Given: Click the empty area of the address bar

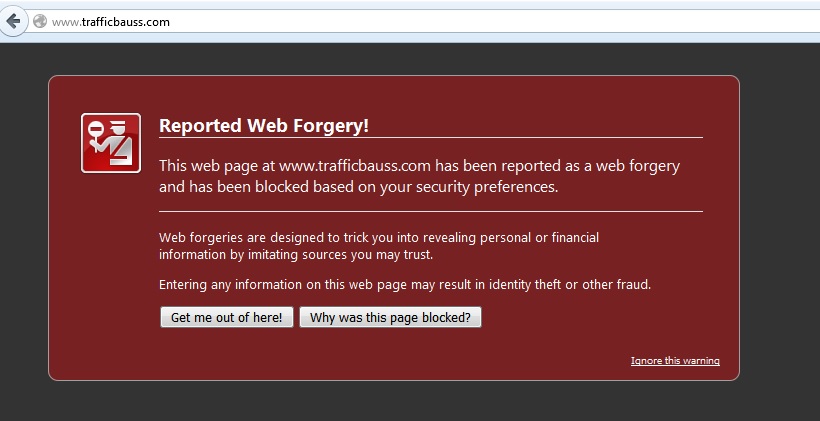Looking at the screenshot, I should tap(492, 22).
